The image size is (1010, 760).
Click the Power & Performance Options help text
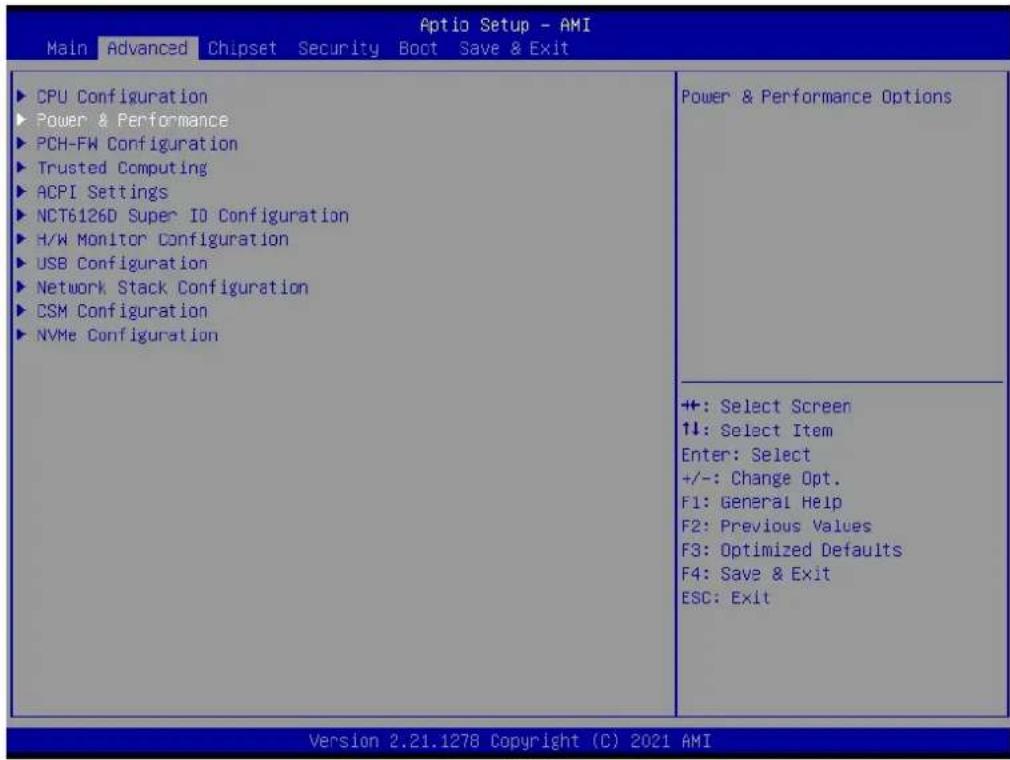click(x=816, y=97)
